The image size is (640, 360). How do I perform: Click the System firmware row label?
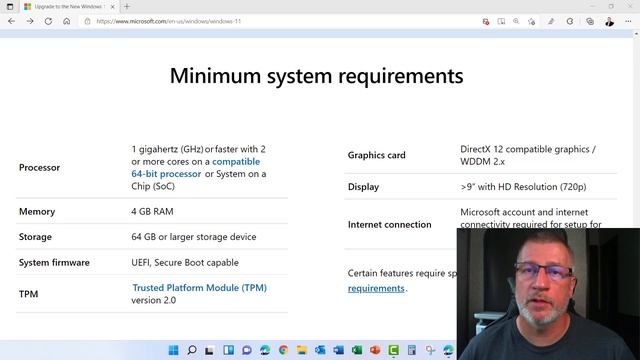54,262
